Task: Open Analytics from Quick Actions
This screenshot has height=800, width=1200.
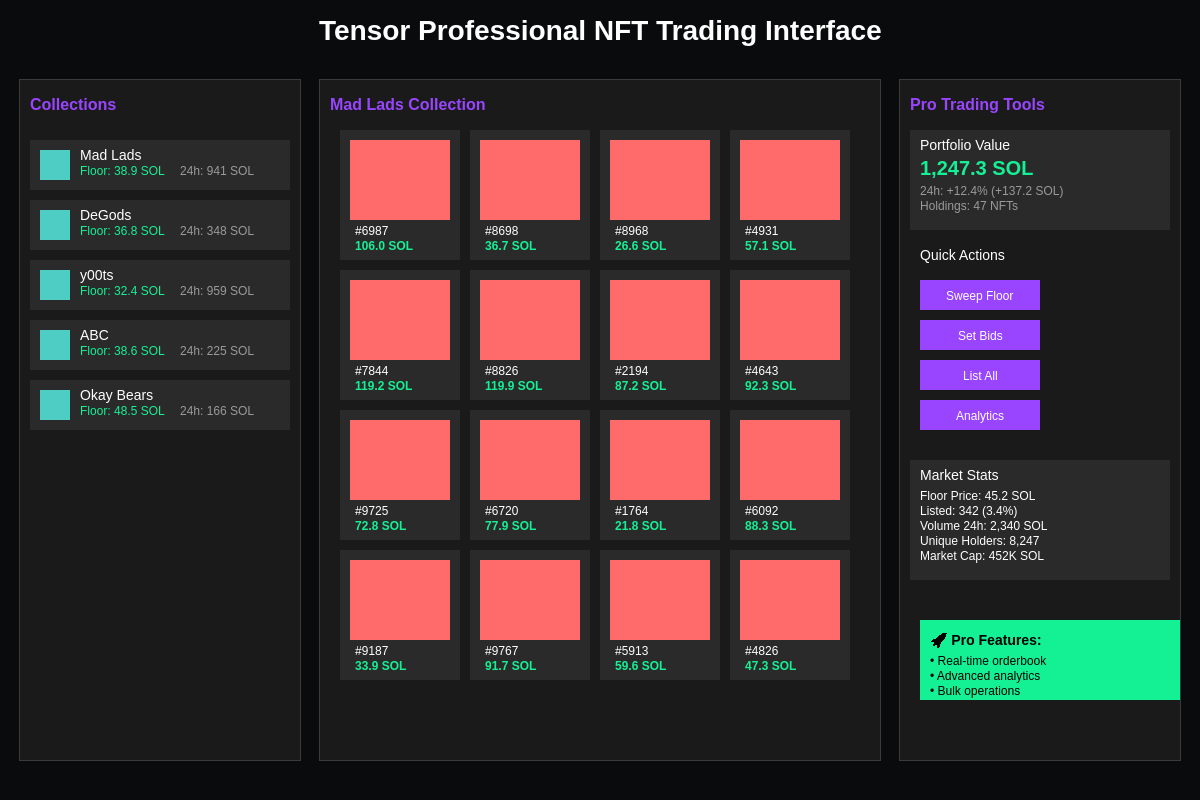Action: [980, 415]
